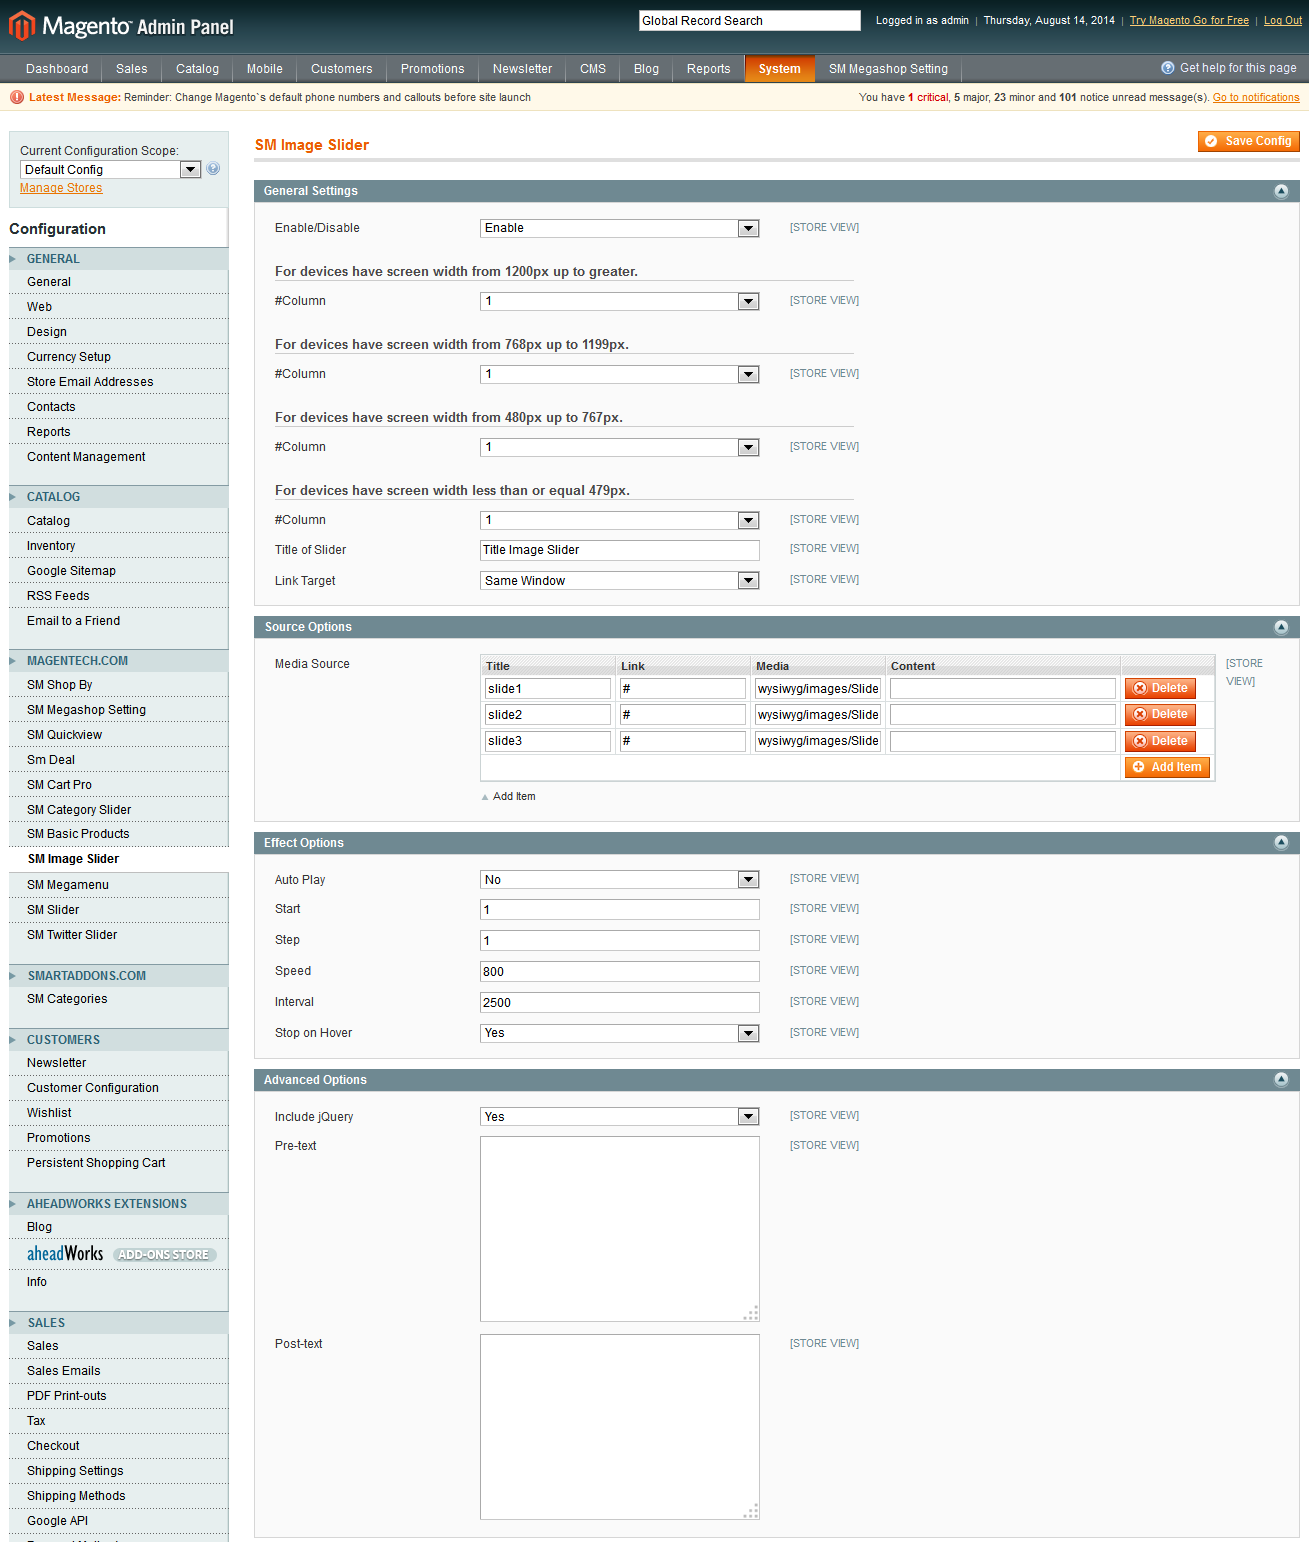1309x1542 pixels.
Task: Open SM Megashop Setting menu in top bar
Action: click(888, 69)
